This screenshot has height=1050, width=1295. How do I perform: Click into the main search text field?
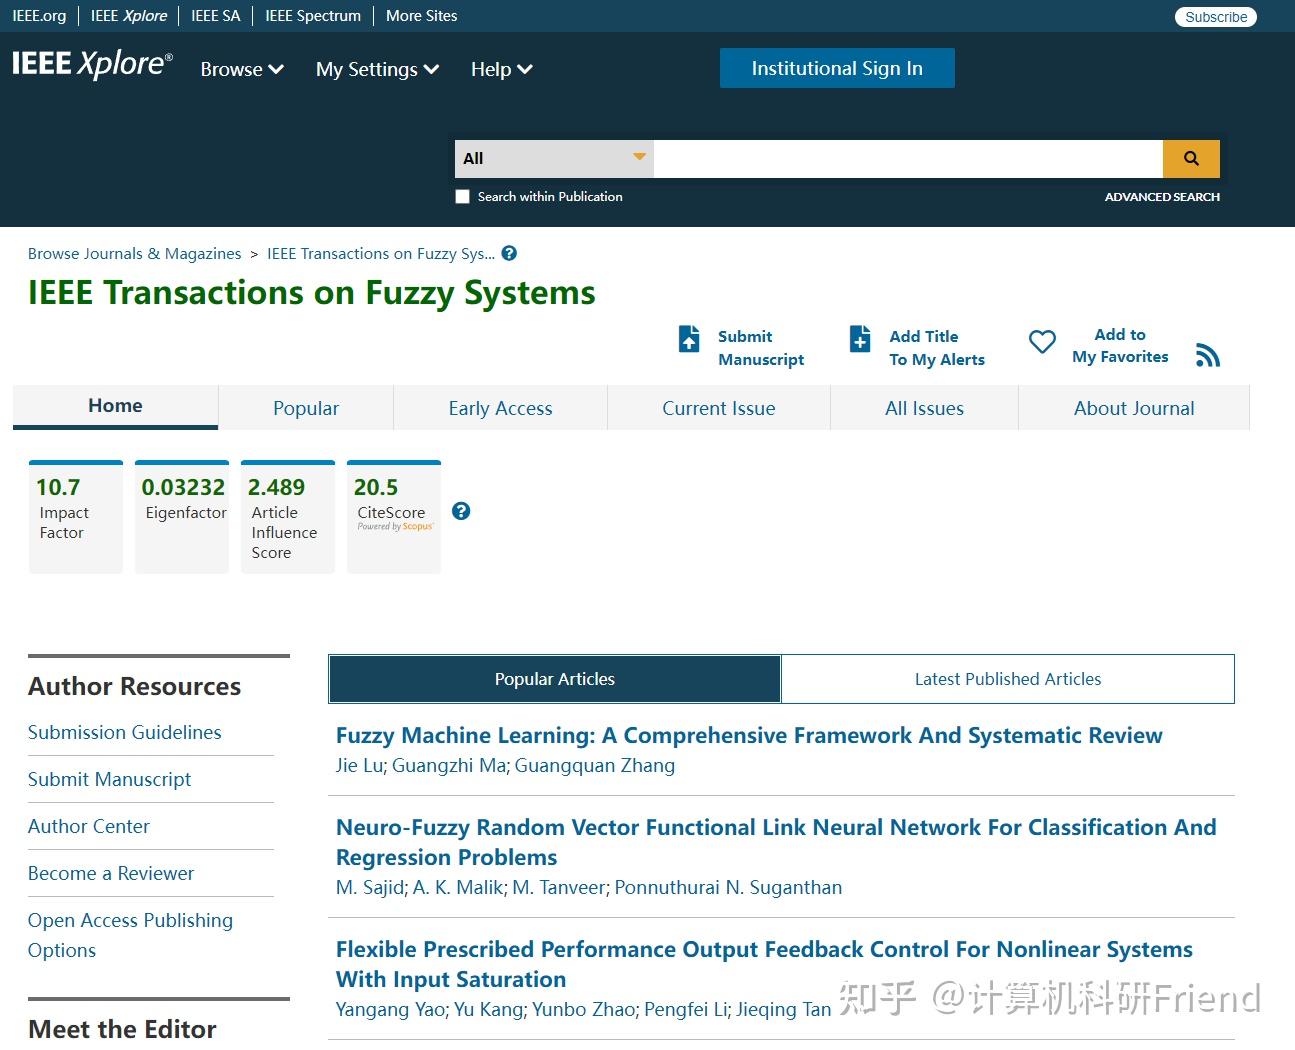(x=907, y=158)
